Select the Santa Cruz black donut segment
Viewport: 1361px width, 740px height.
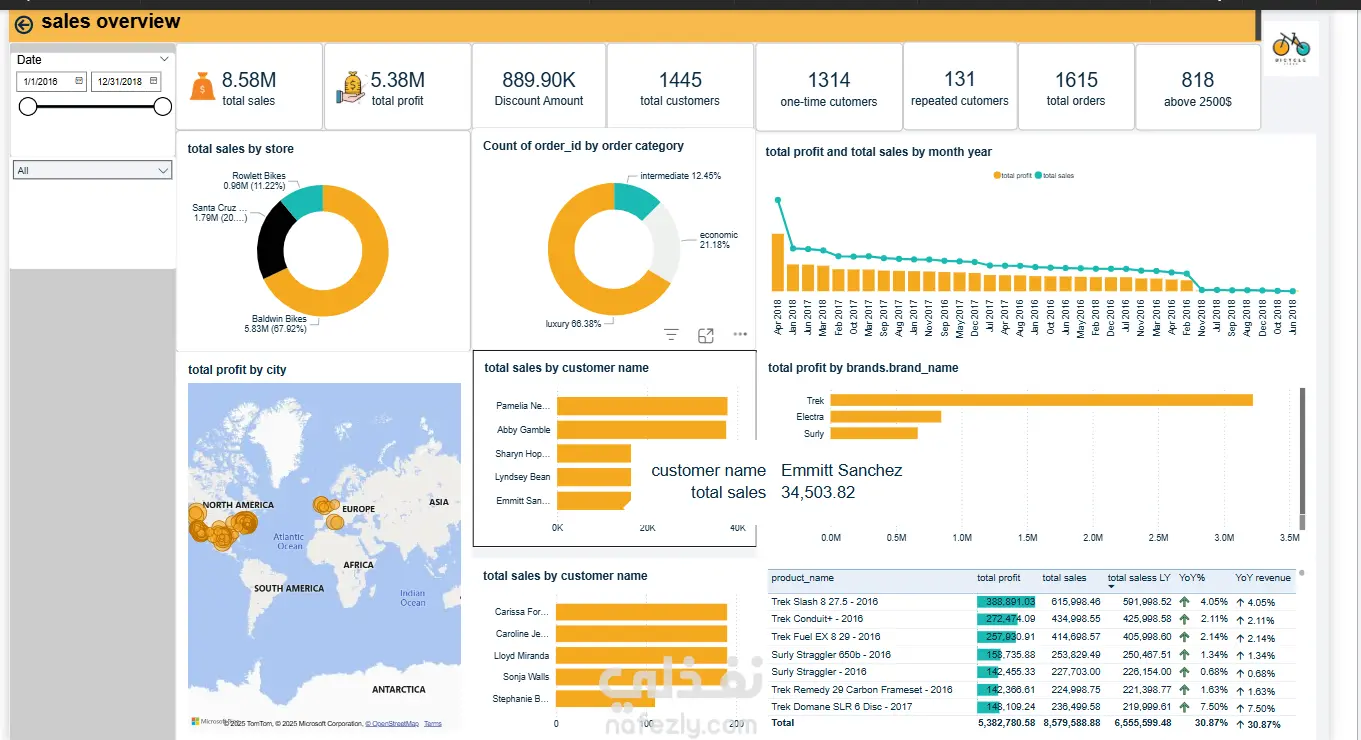point(270,241)
